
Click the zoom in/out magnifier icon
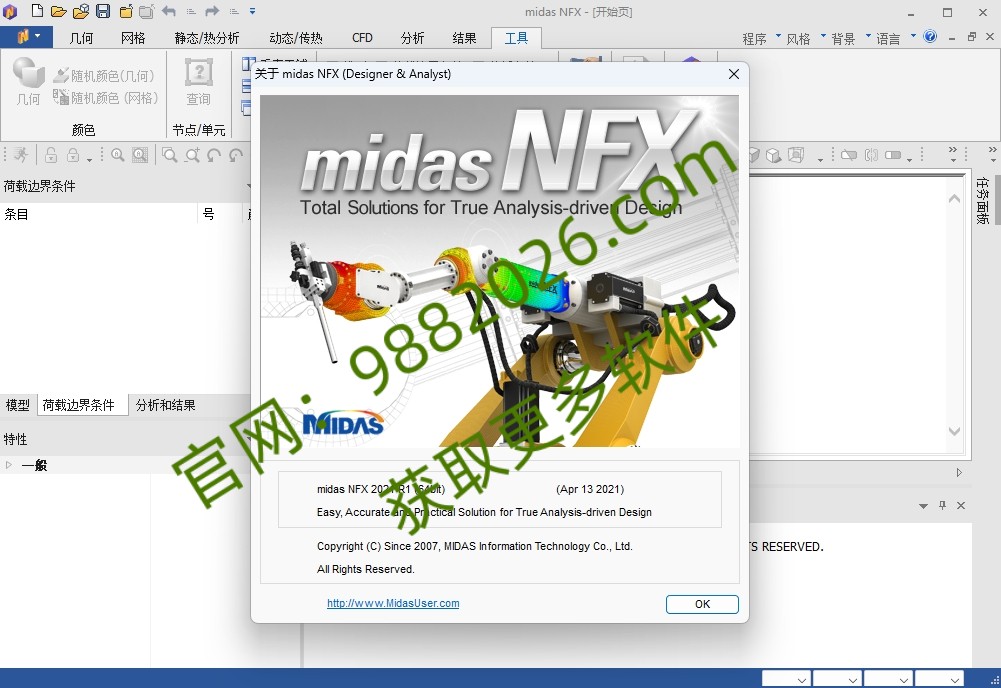[x=192, y=155]
